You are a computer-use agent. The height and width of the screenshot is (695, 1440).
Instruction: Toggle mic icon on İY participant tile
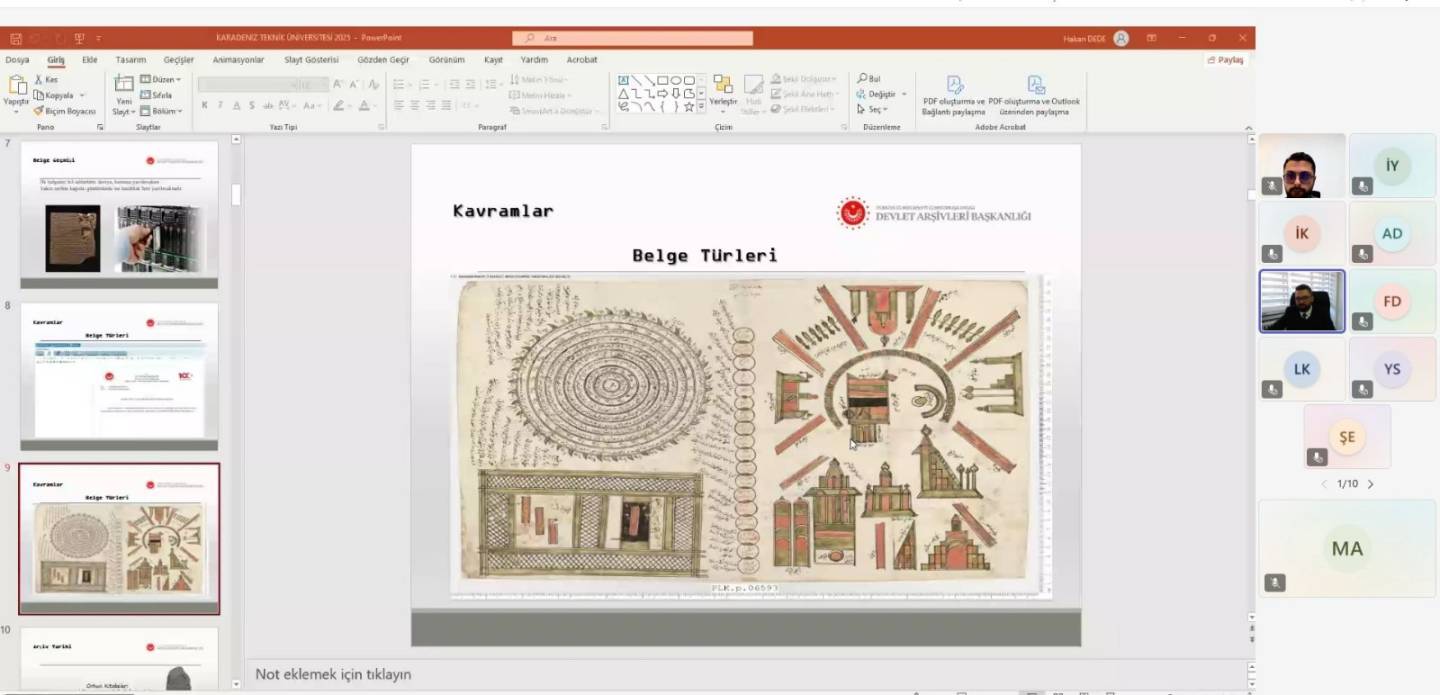[1362, 186]
